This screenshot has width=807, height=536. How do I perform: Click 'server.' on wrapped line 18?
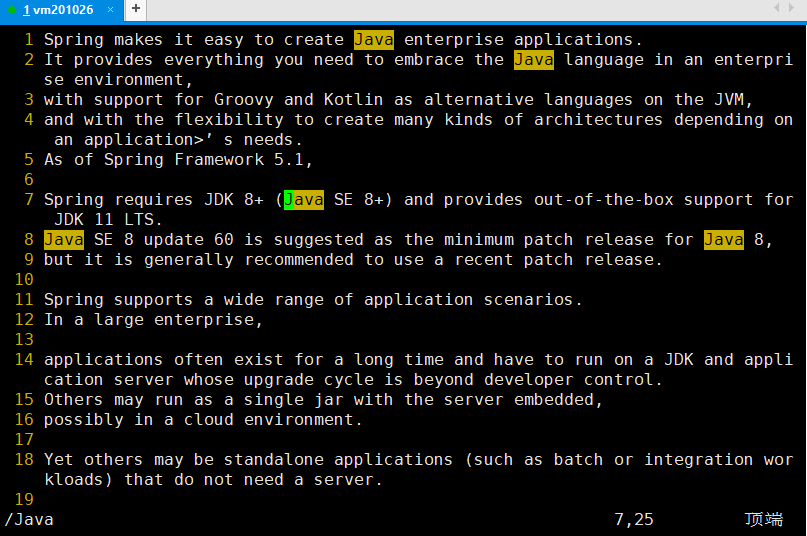coord(348,480)
